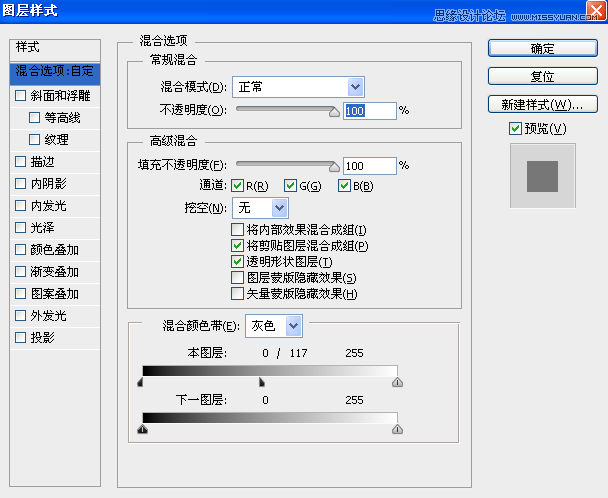
Task: Check 图层蒙版隐藏效果(S)
Action: pyautogui.click(x=237, y=278)
